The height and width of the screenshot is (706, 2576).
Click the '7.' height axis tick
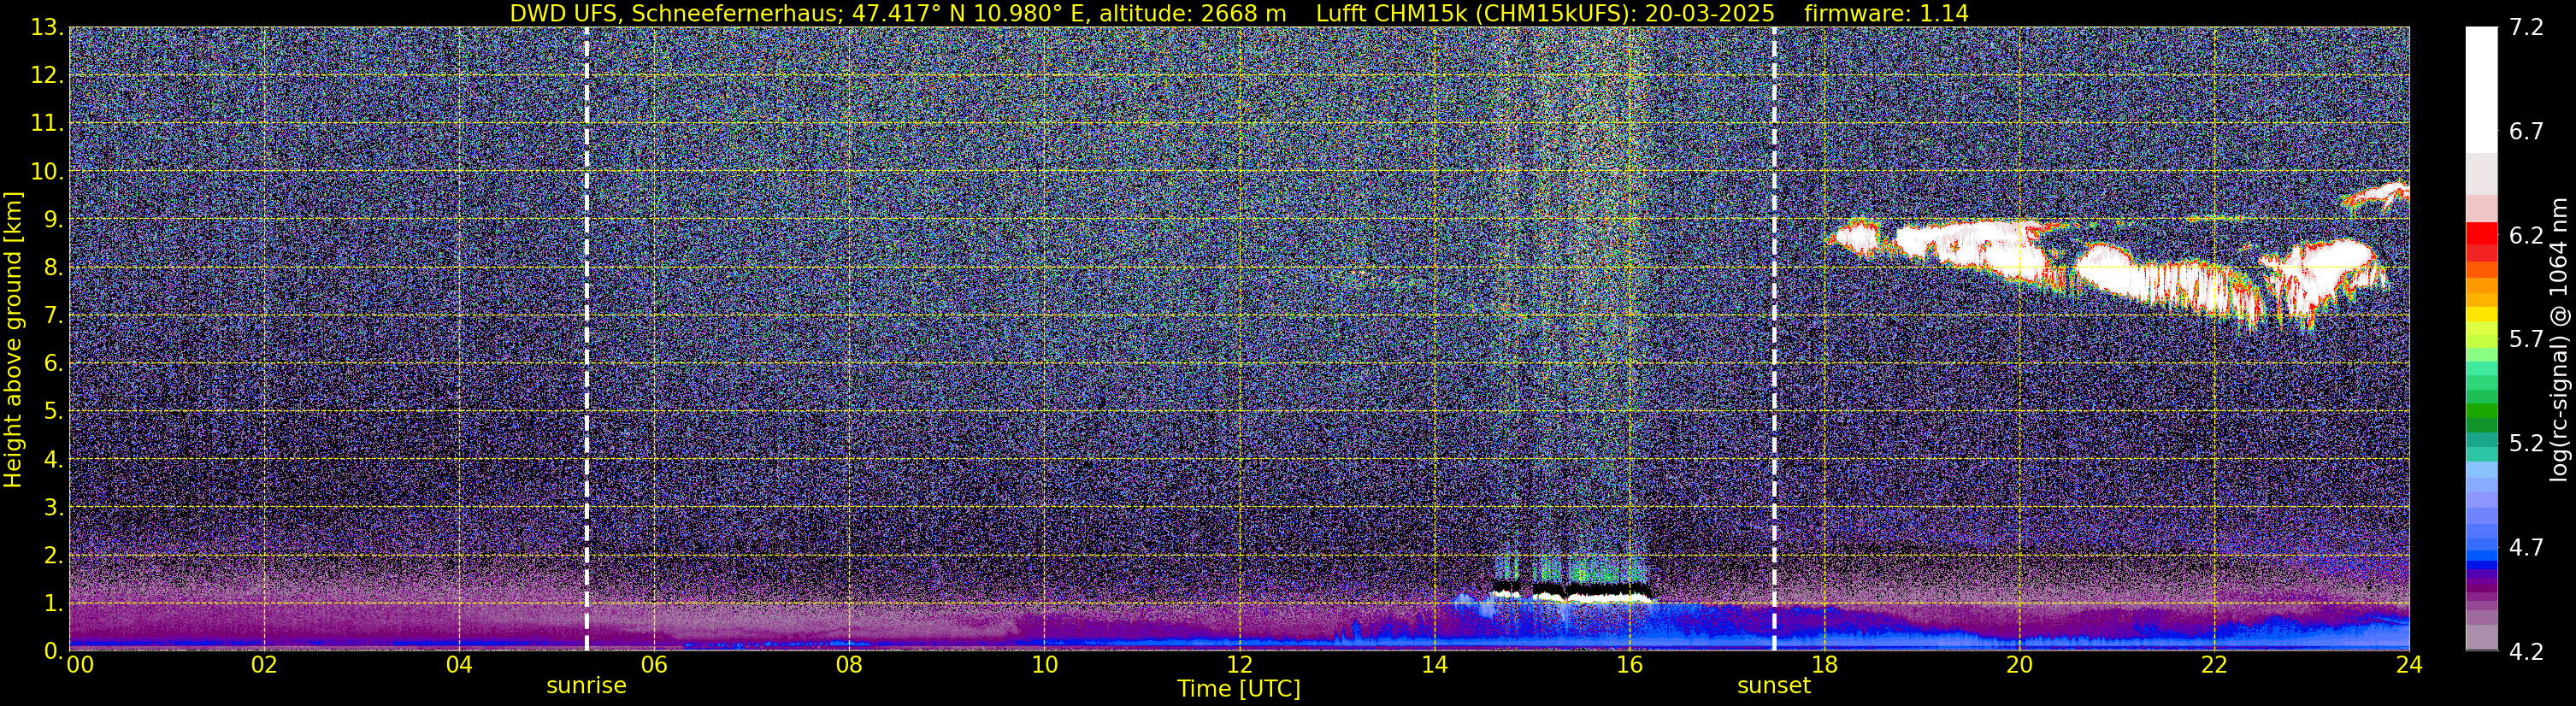(54, 315)
